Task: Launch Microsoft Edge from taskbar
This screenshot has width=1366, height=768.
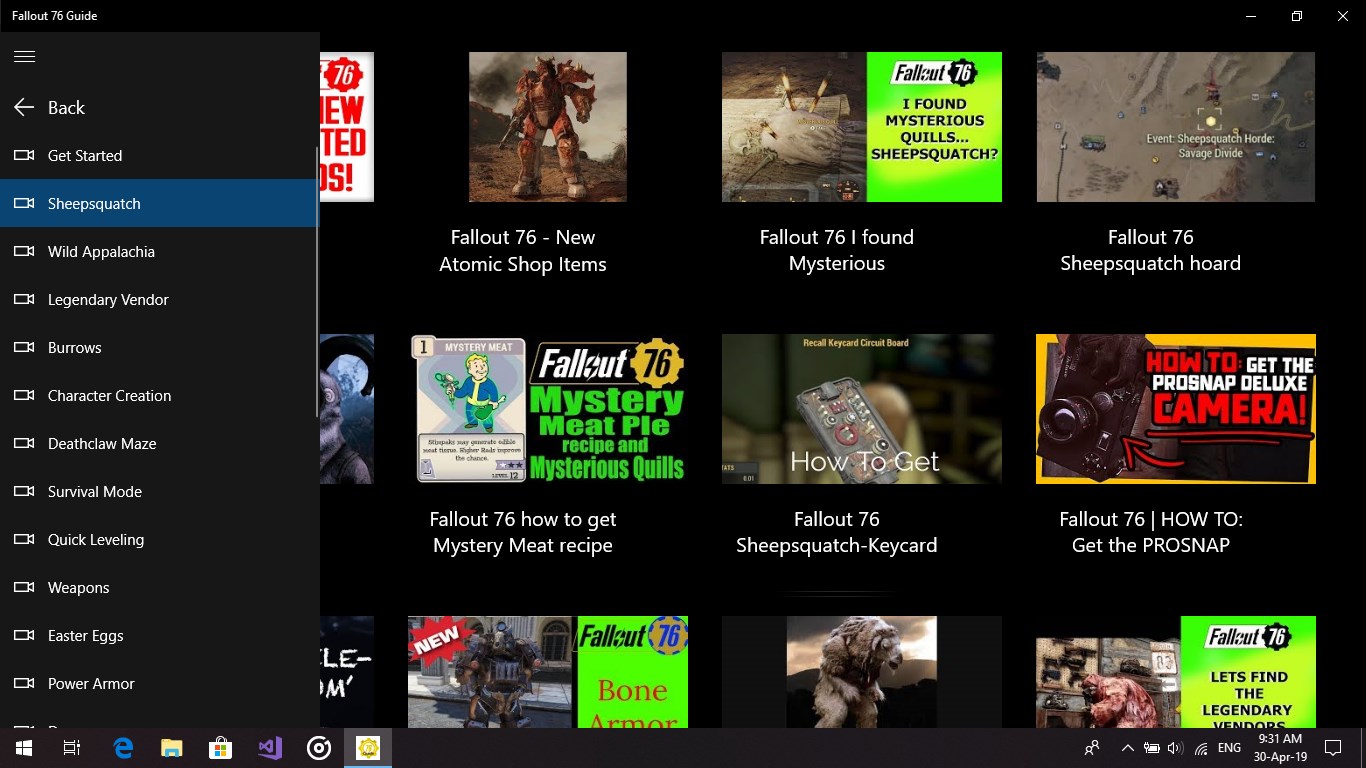Action: (123, 748)
